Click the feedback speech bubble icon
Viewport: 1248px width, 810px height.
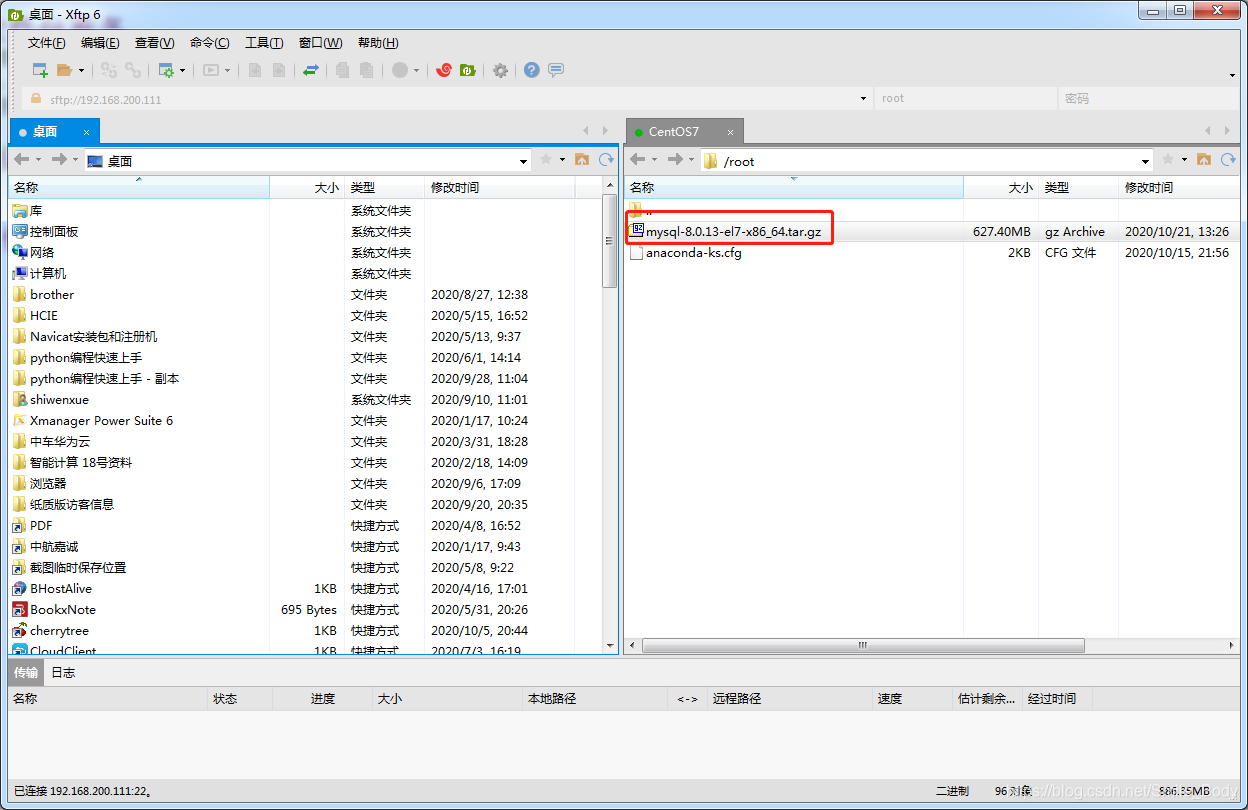[556, 70]
